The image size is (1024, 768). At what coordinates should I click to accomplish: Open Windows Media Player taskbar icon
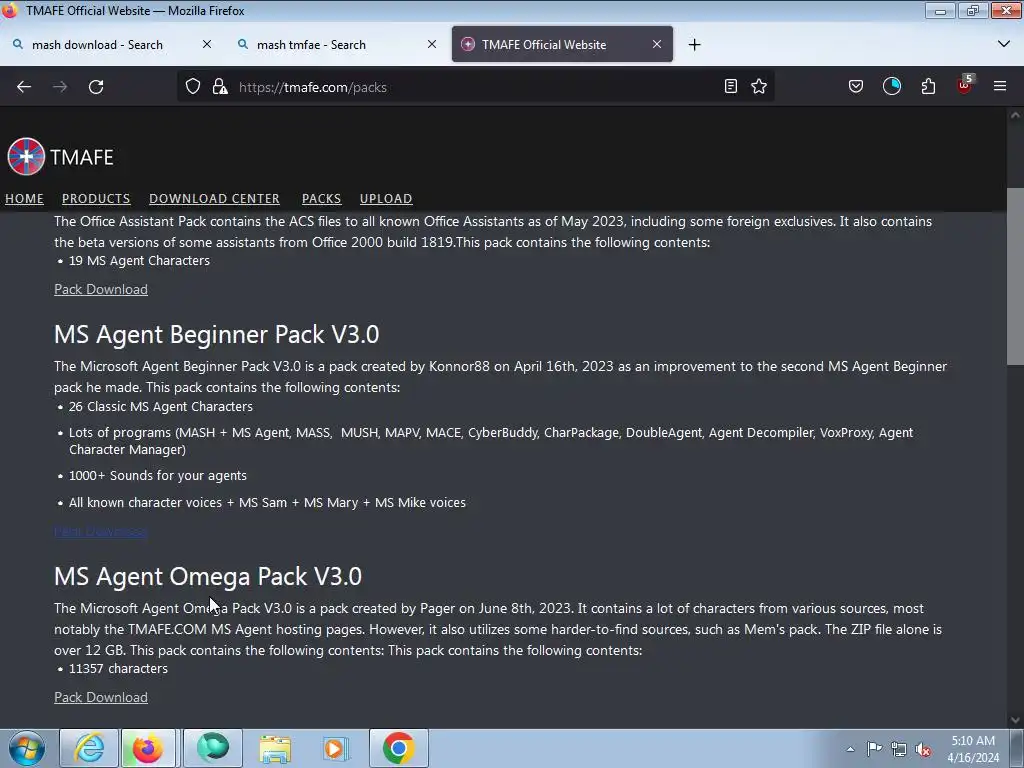[x=336, y=748]
